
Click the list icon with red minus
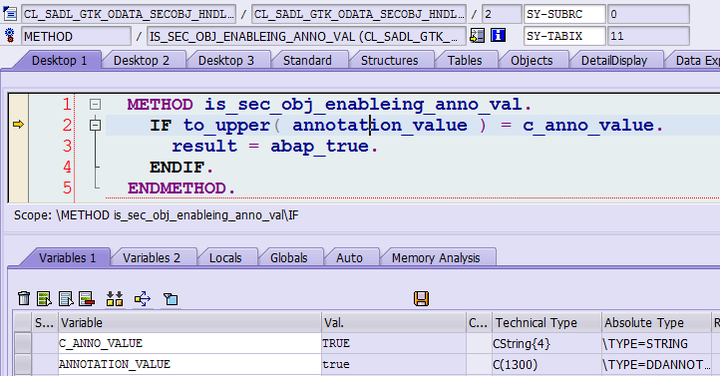[87, 298]
